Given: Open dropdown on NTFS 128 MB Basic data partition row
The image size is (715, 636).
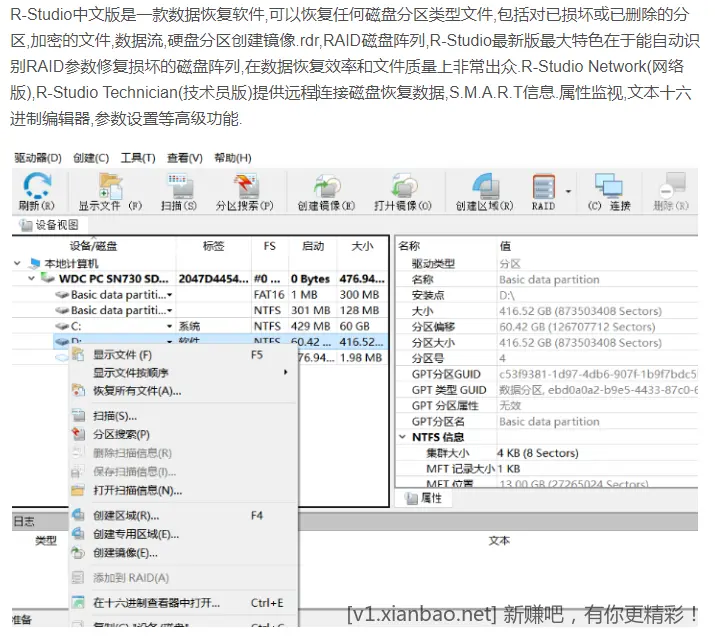Looking at the screenshot, I should (x=170, y=310).
